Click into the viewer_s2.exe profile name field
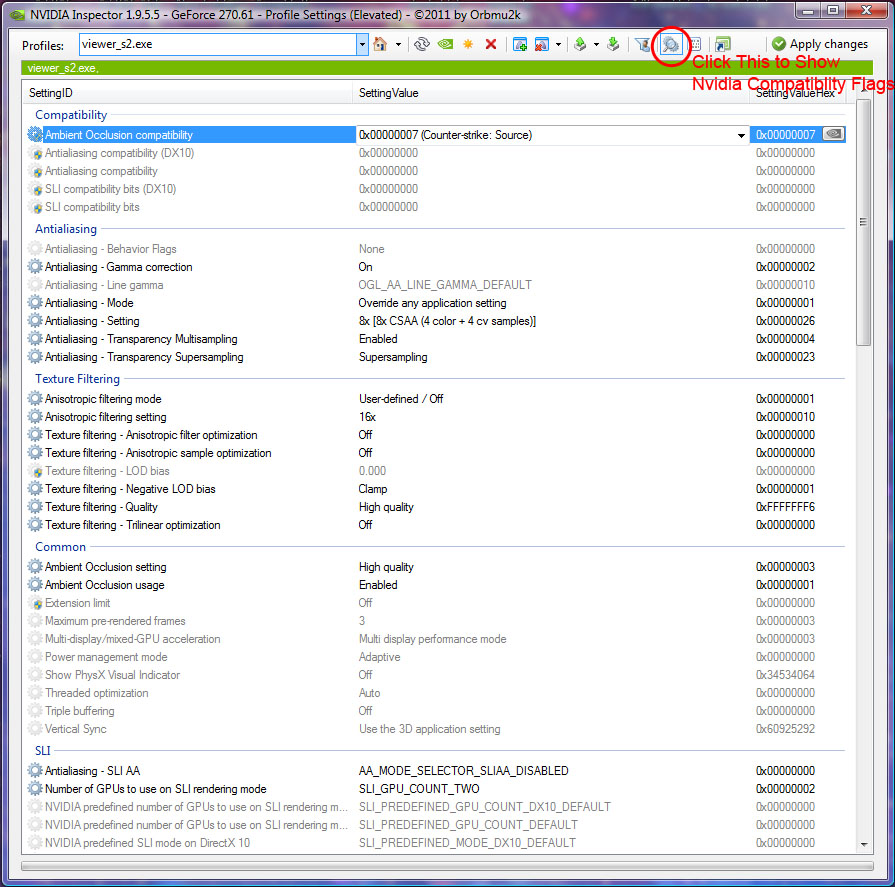 point(217,45)
